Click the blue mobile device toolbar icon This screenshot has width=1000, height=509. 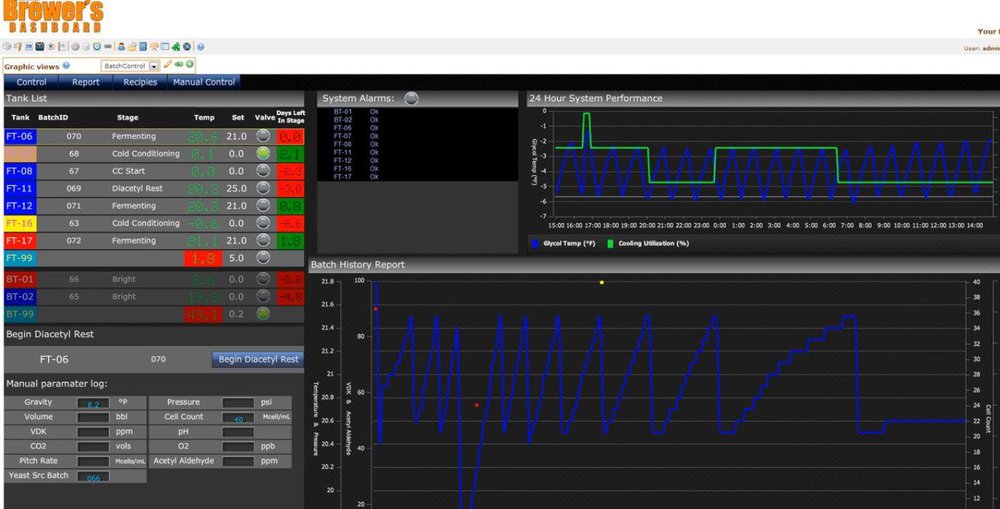pos(143,47)
